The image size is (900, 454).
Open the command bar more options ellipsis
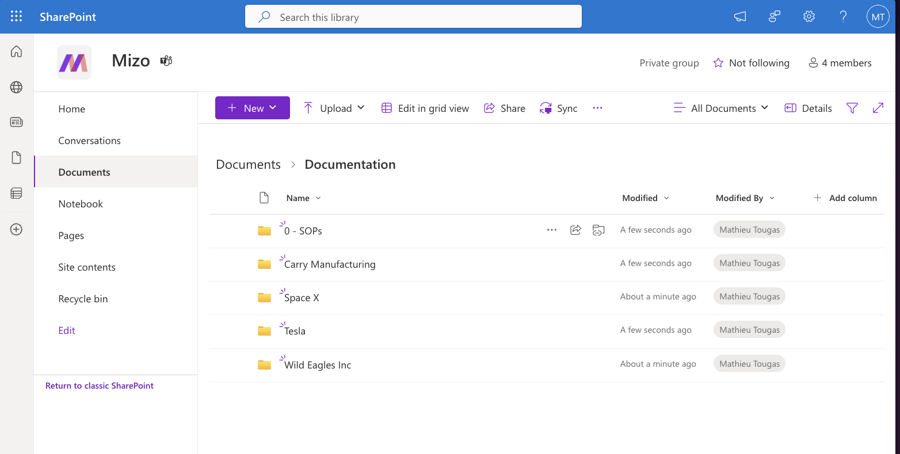tap(598, 108)
